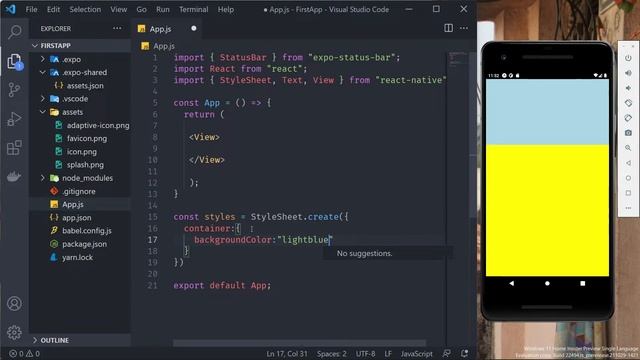
Task: Click the feedback icon in status bar
Action: tap(447, 353)
